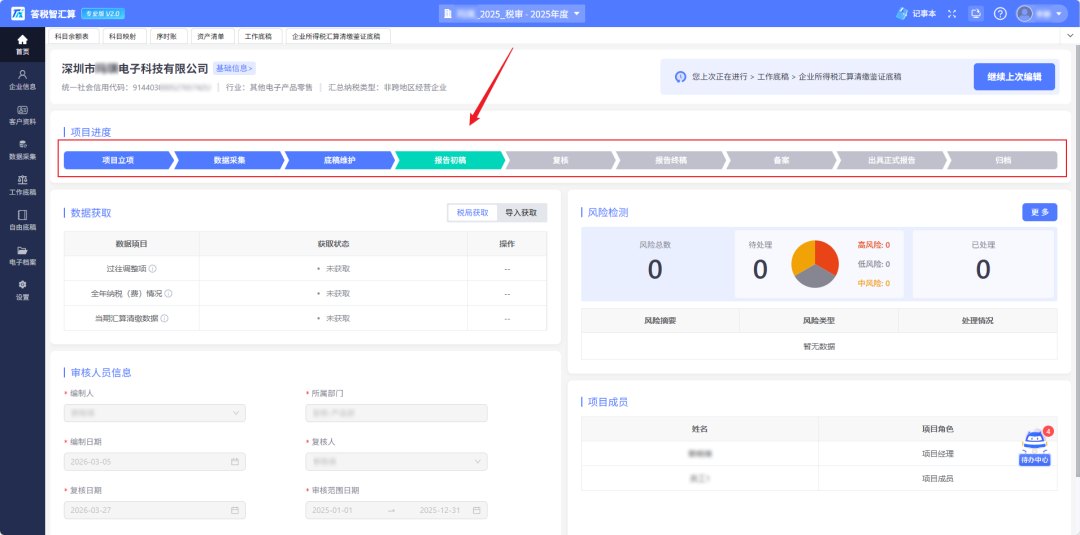Open 电子档案 in the sidebar

pyautogui.click(x=22, y=255)
